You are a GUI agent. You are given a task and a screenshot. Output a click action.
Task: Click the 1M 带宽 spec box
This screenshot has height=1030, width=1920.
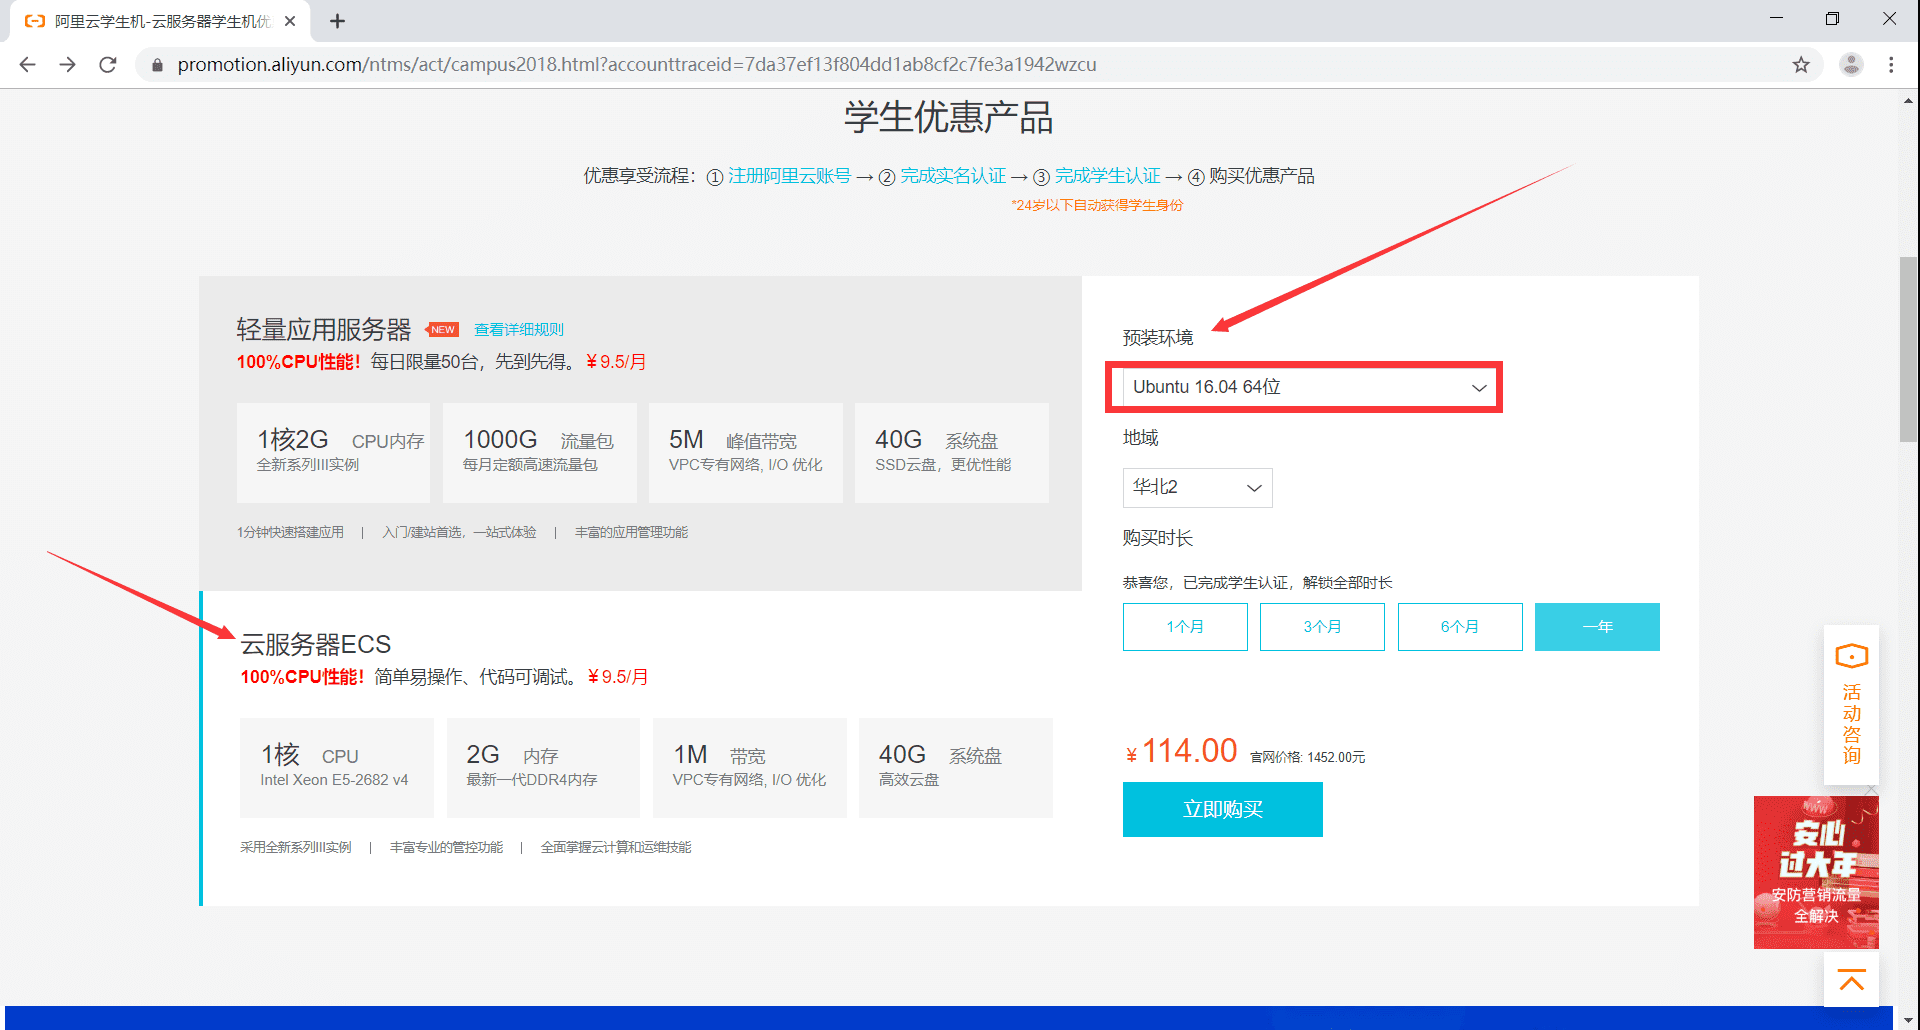[749, 767]
